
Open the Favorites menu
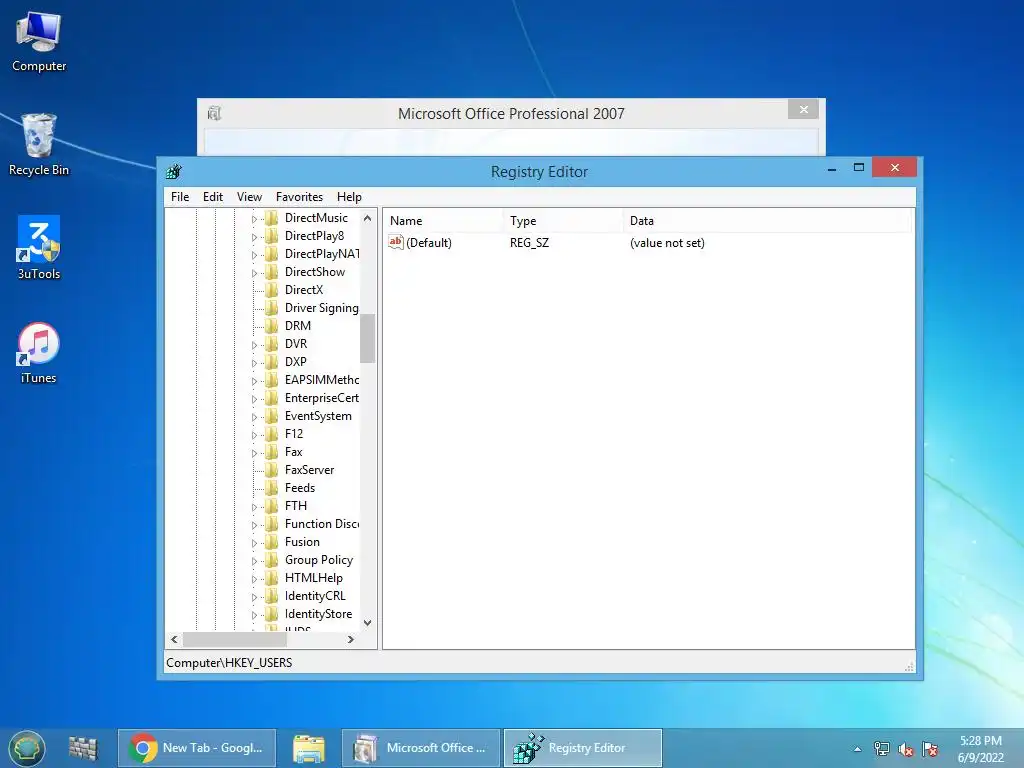point(299,197)
